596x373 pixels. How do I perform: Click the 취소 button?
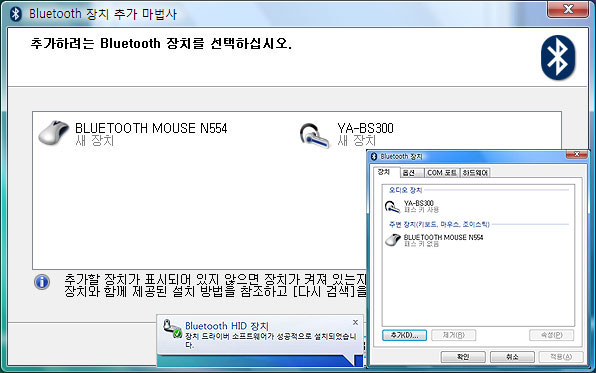[x=512, y=357]
